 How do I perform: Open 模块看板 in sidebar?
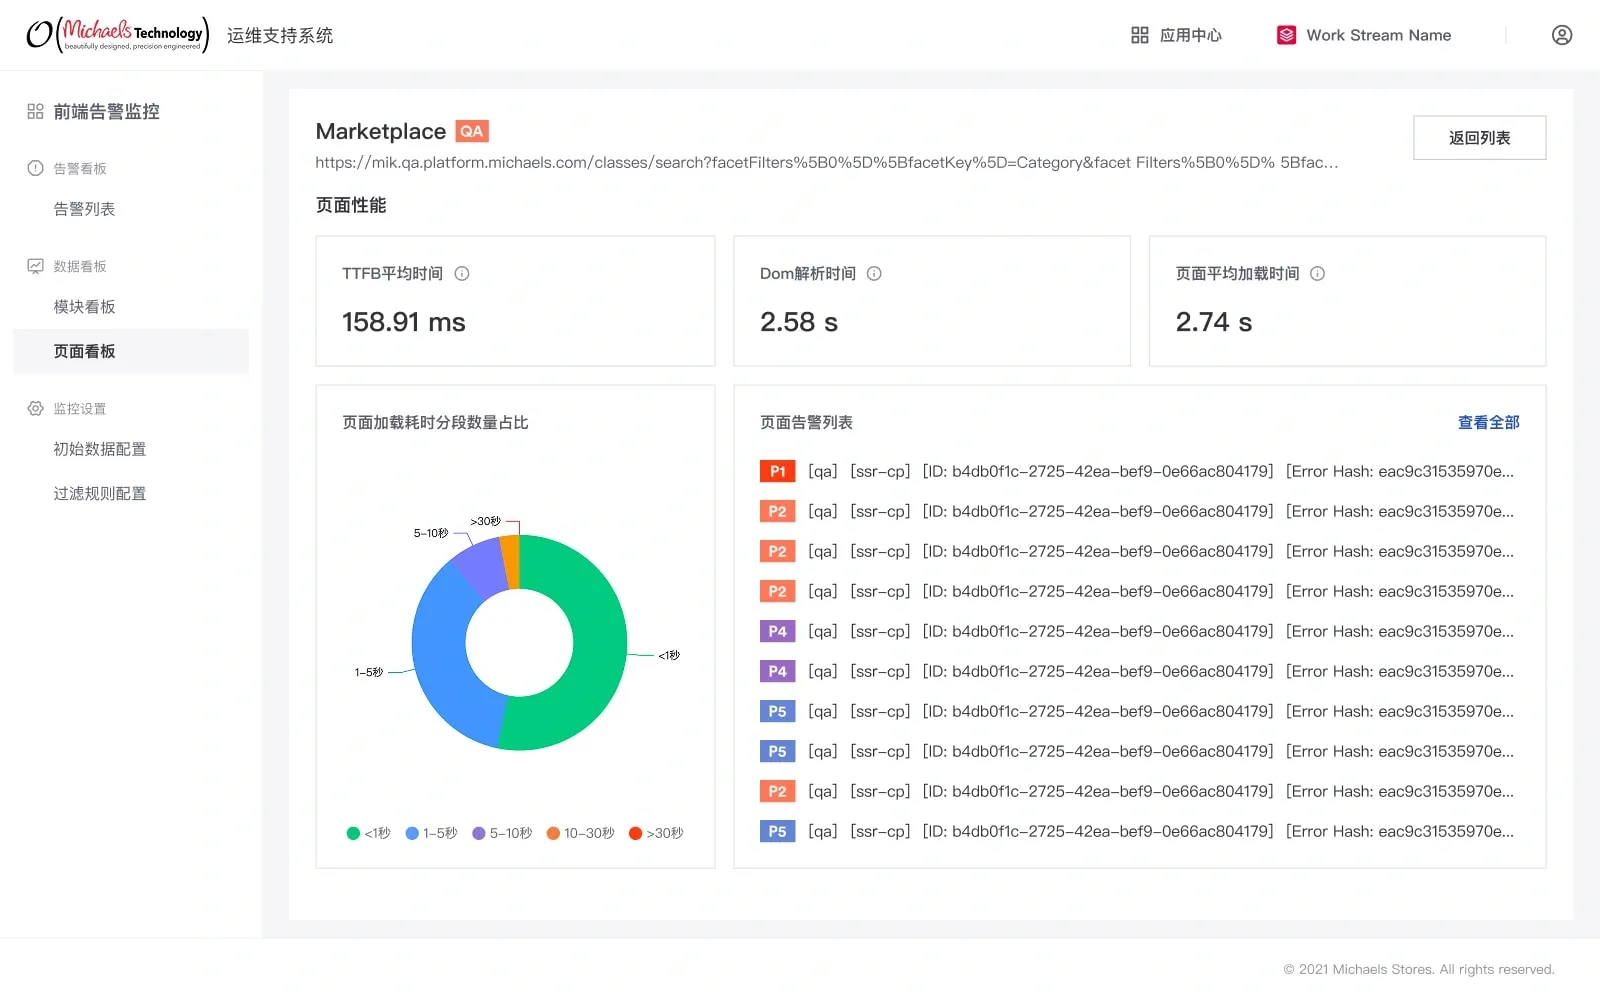pyautogui.click(x=84, y=307)
